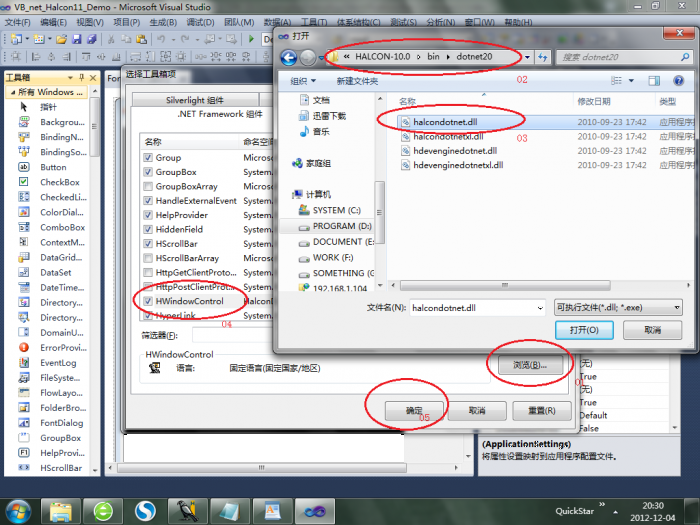Switch to the .NET Framework components tab

[220, 114]
